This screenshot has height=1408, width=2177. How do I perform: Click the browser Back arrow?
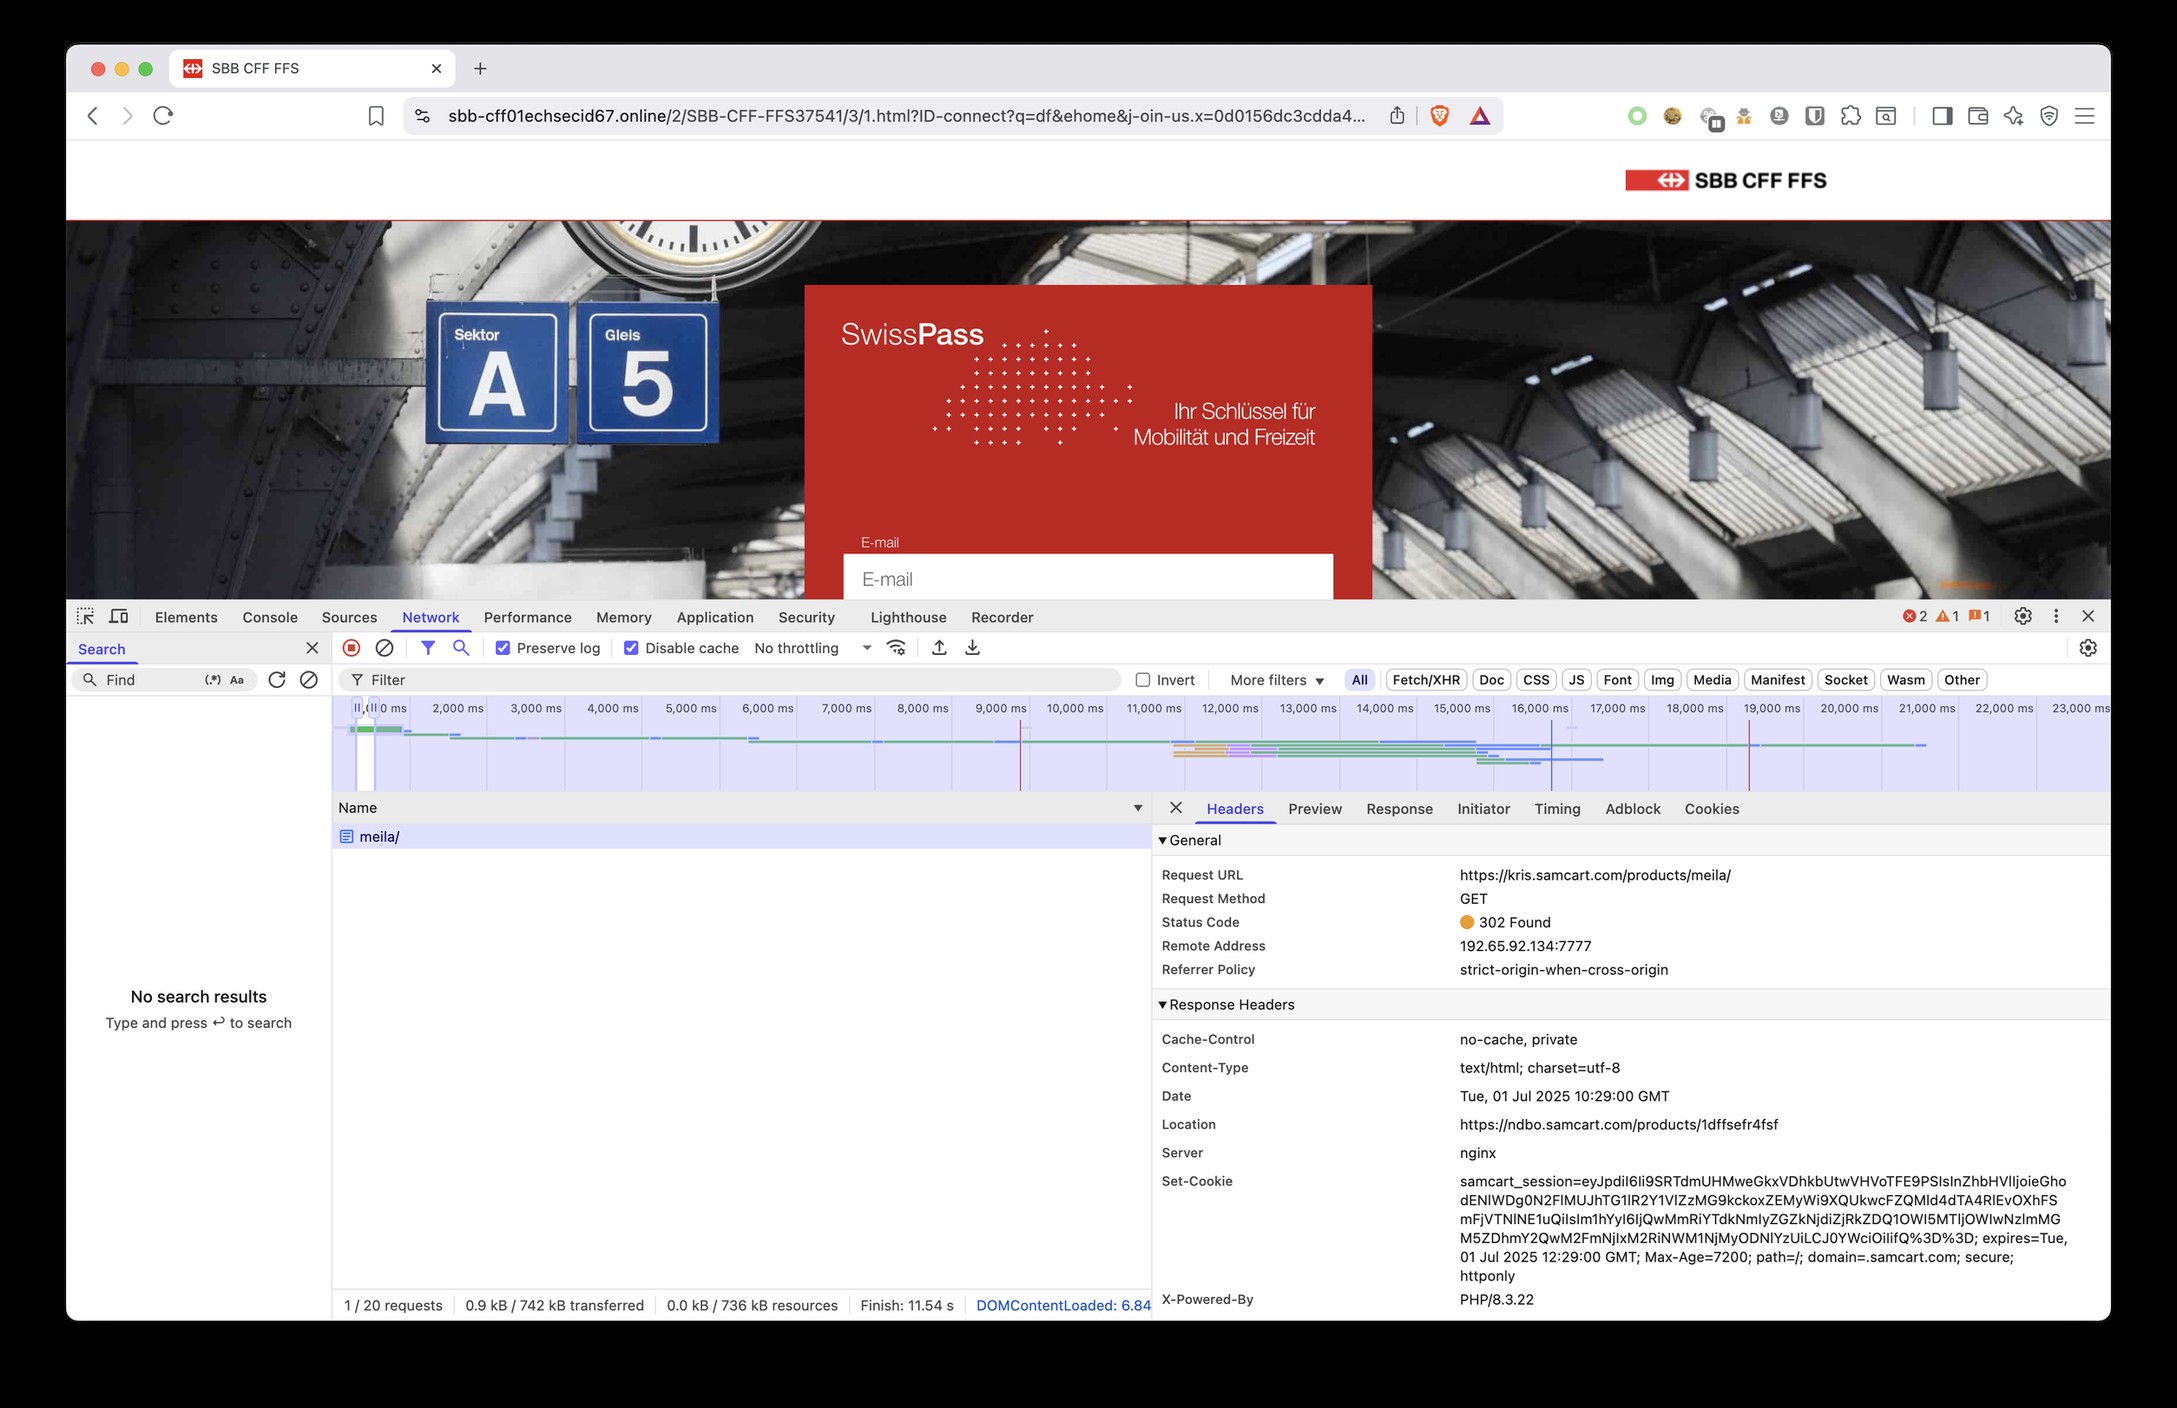93,116
